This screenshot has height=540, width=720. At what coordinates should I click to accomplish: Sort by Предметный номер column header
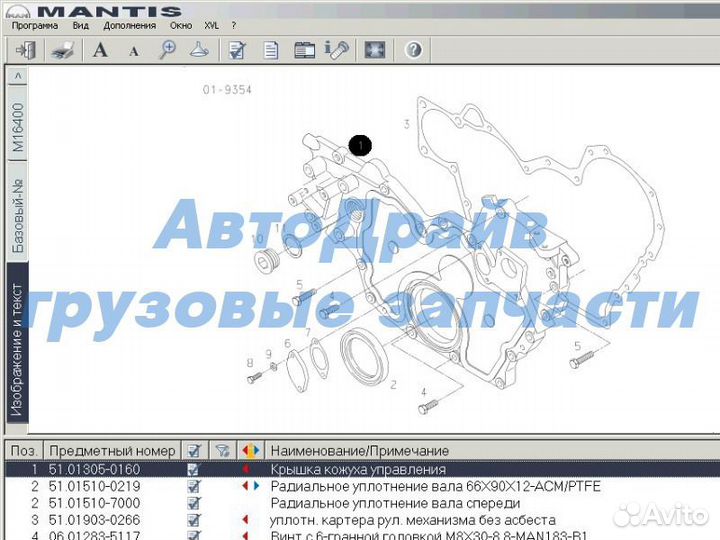click(112, 451)
